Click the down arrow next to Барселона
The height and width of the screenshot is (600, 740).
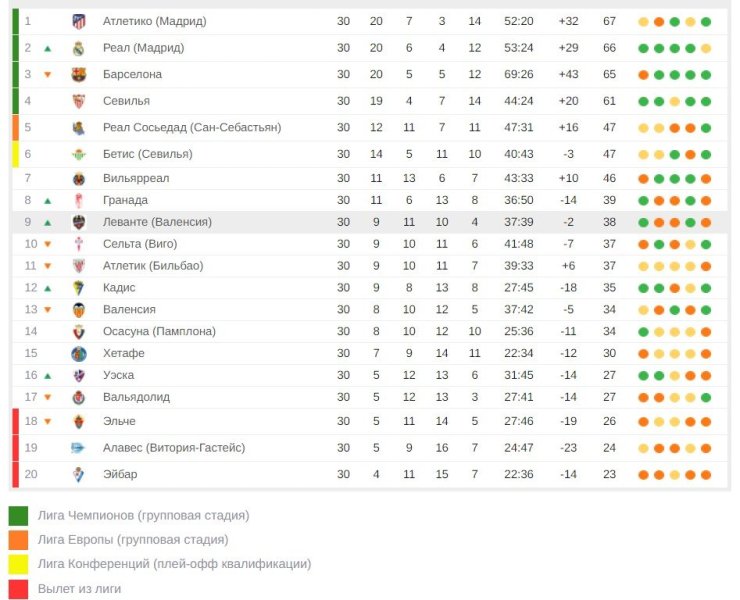tap(48, 75)
